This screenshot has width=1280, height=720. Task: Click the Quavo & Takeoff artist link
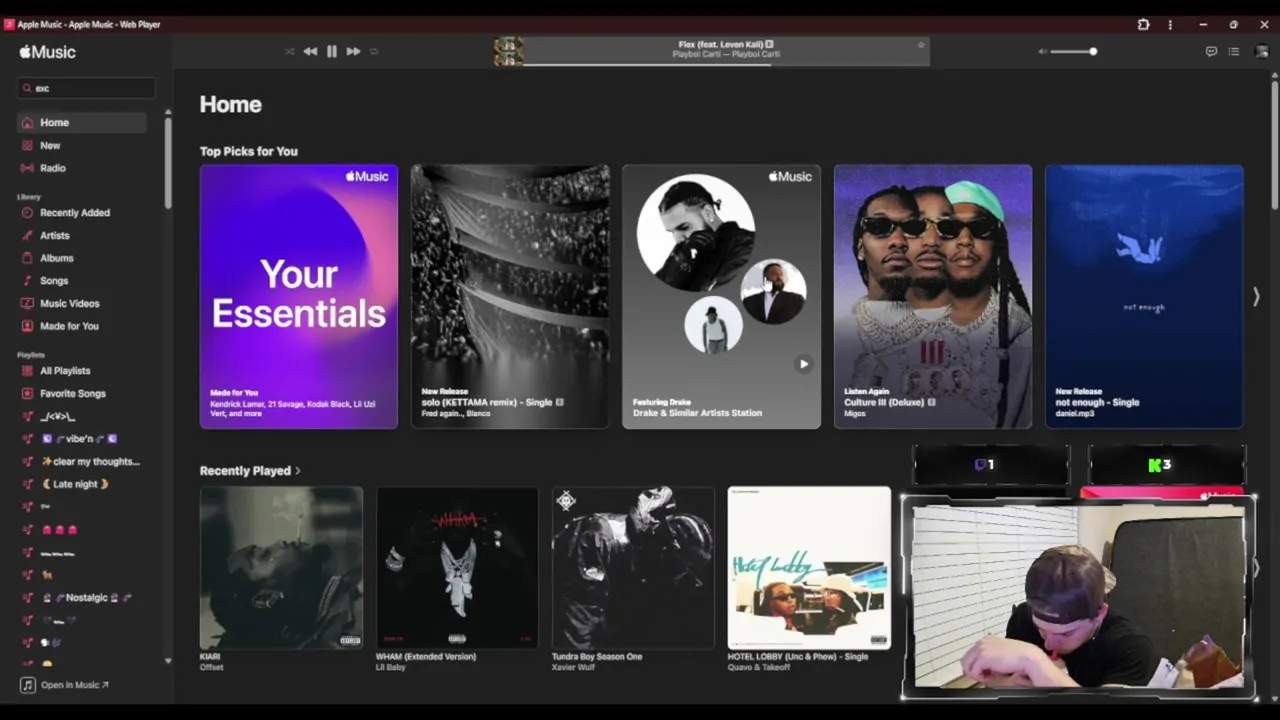coord(763,667)
